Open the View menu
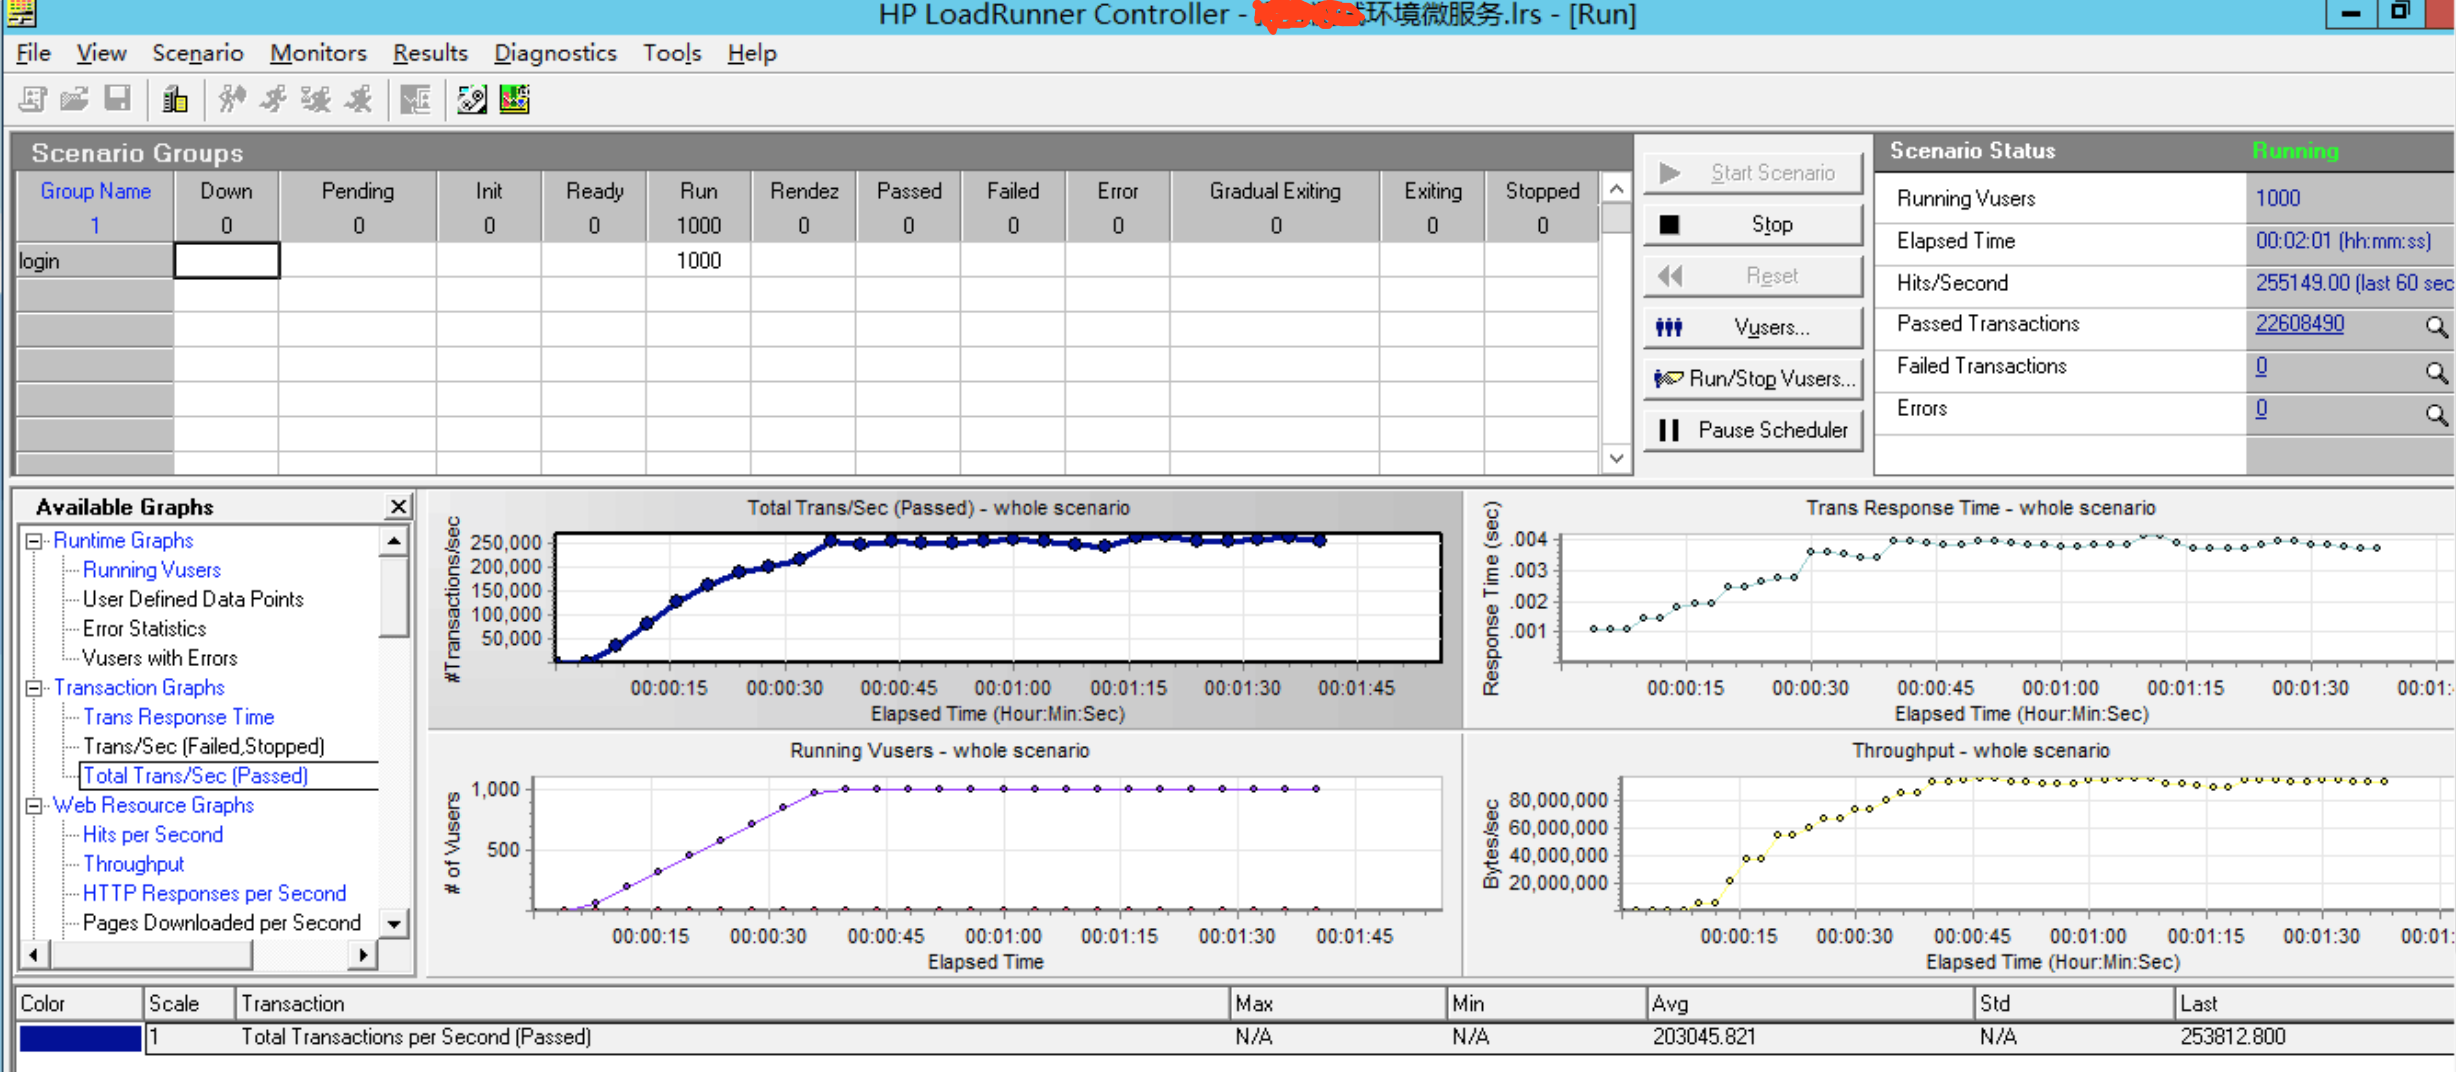Screen dimensions: 2456x1072 [101, 53]
